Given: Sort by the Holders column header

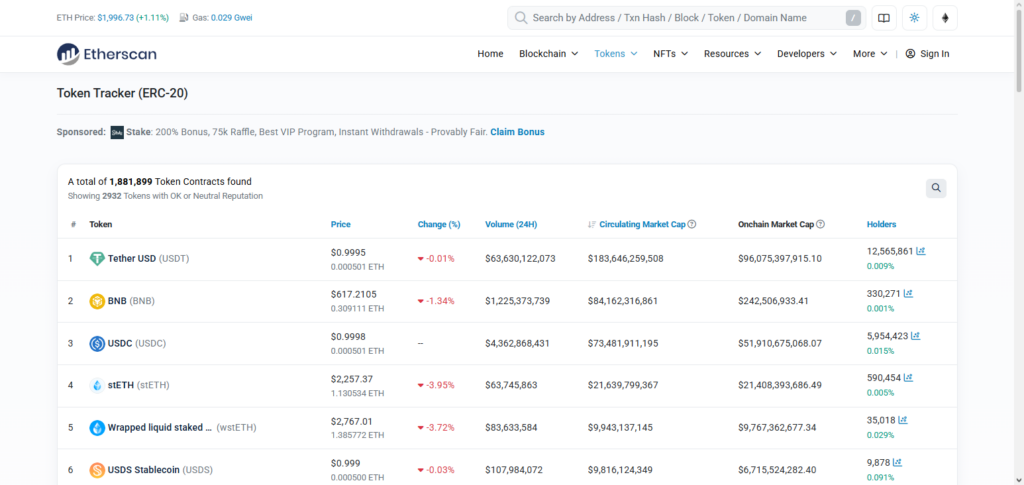Looking at the screenshot, I should [882, 224].
